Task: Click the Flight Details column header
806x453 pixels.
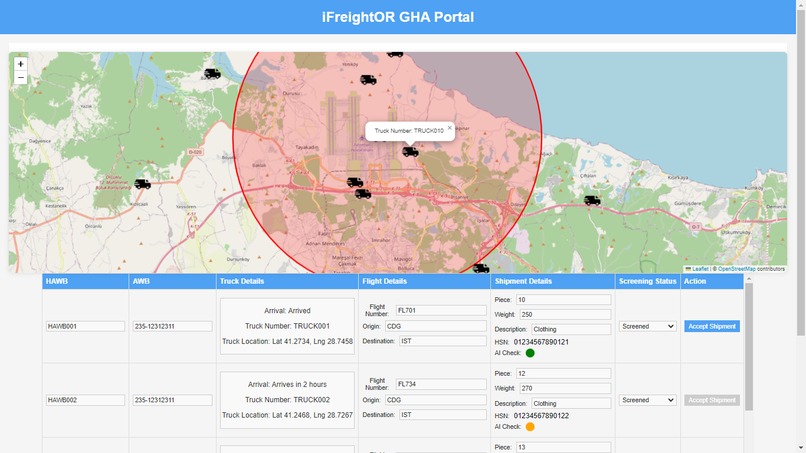Action: point(425,281)
